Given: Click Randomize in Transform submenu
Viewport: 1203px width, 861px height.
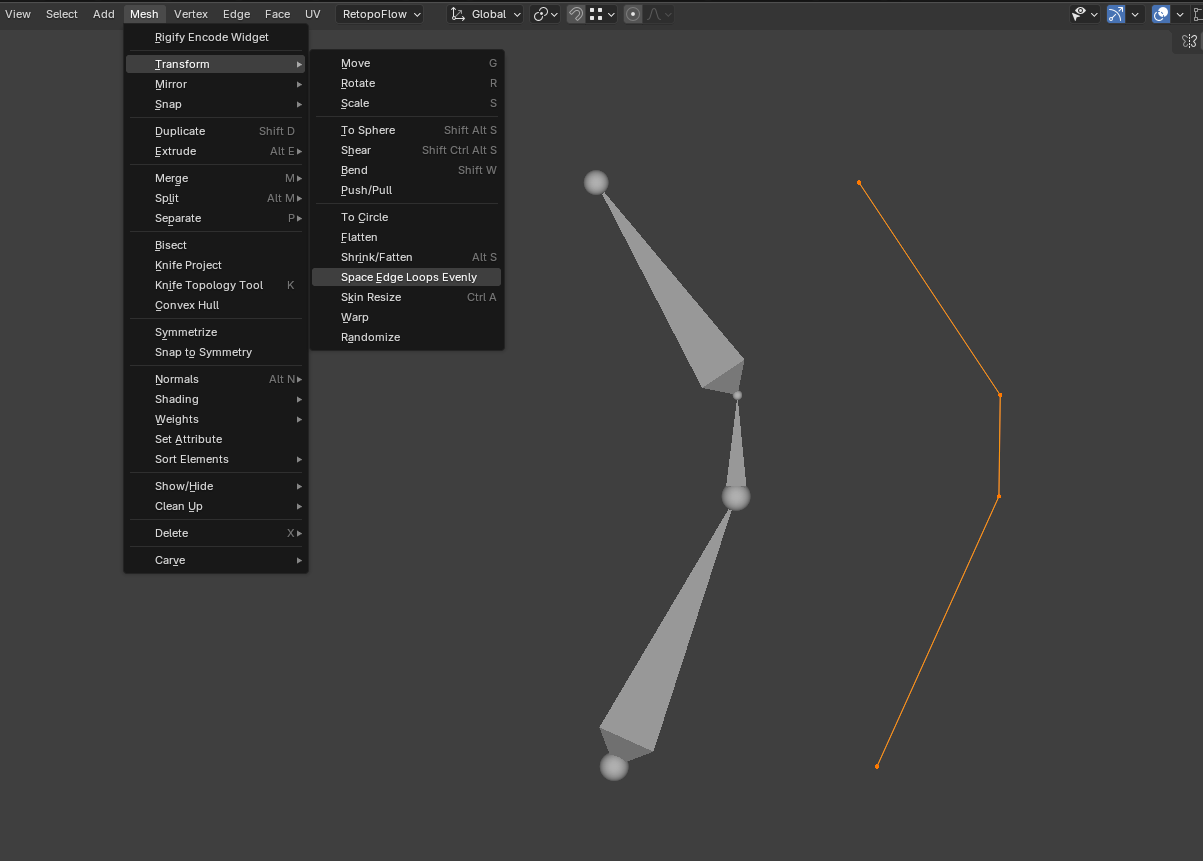Looking at the screenshot, I should [x=407, y=337].
